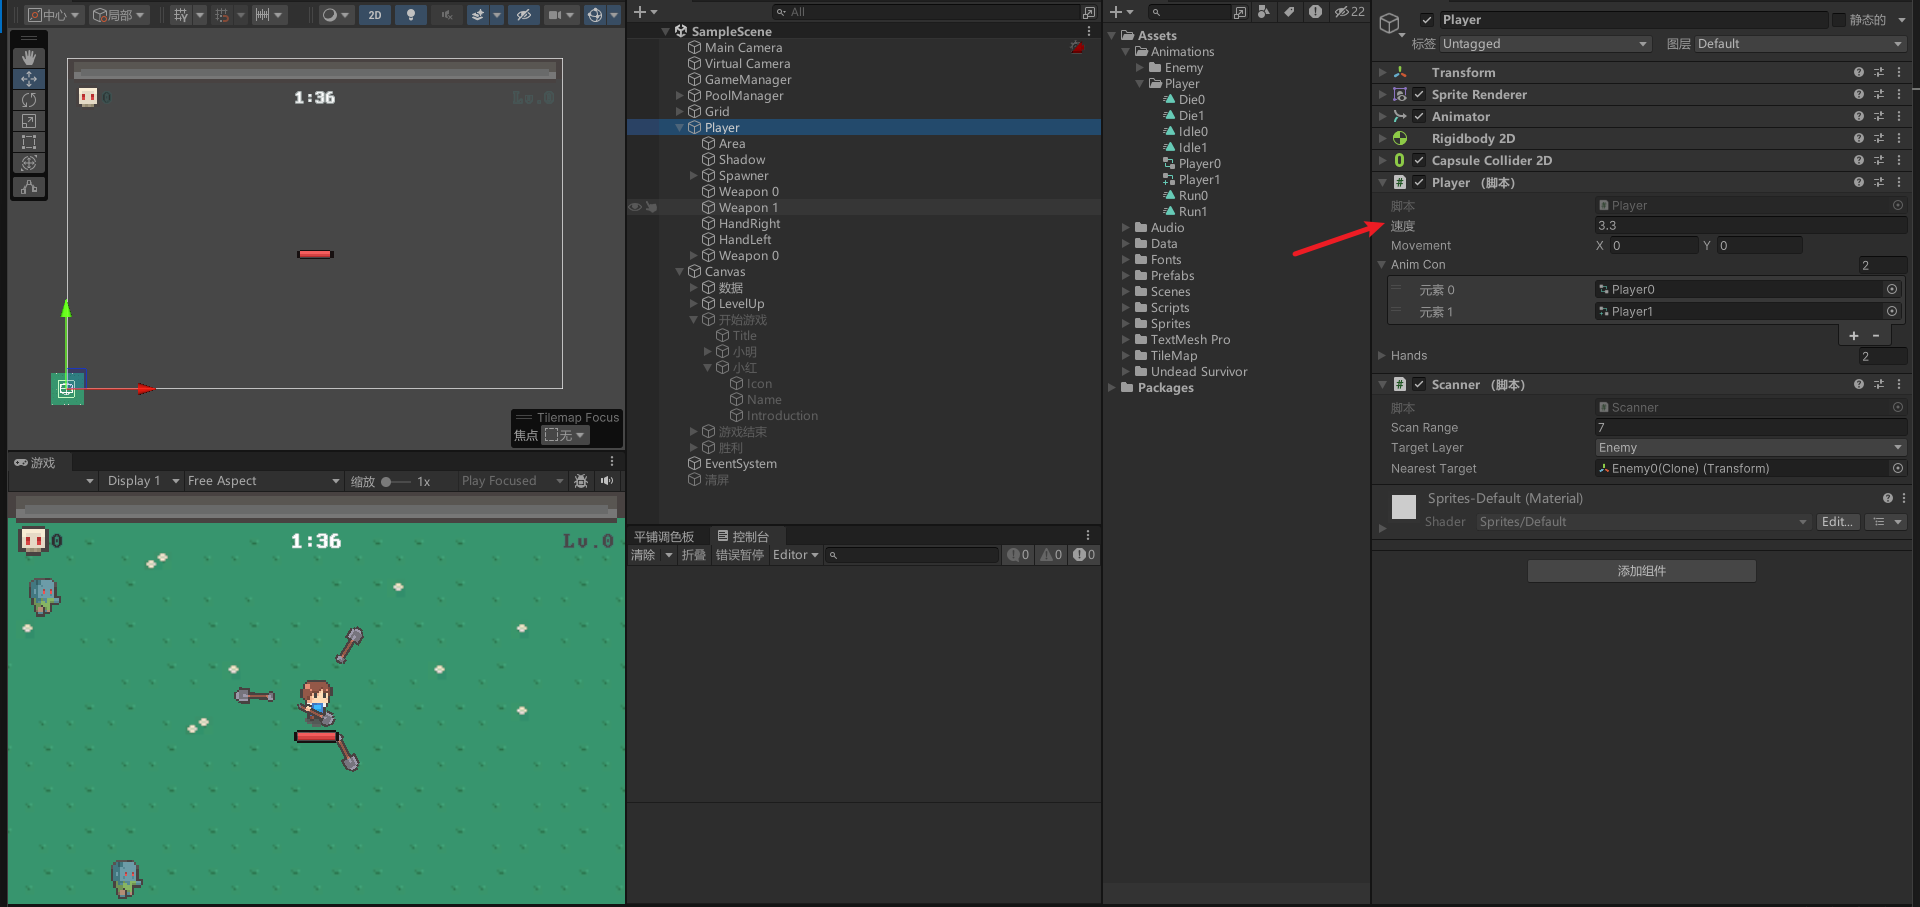The width and height of the screenshot is (1920, 907).
Task: Open the Target Layer Enemy dropdown
Action: pyautogui.click(x=1750, y=447)
